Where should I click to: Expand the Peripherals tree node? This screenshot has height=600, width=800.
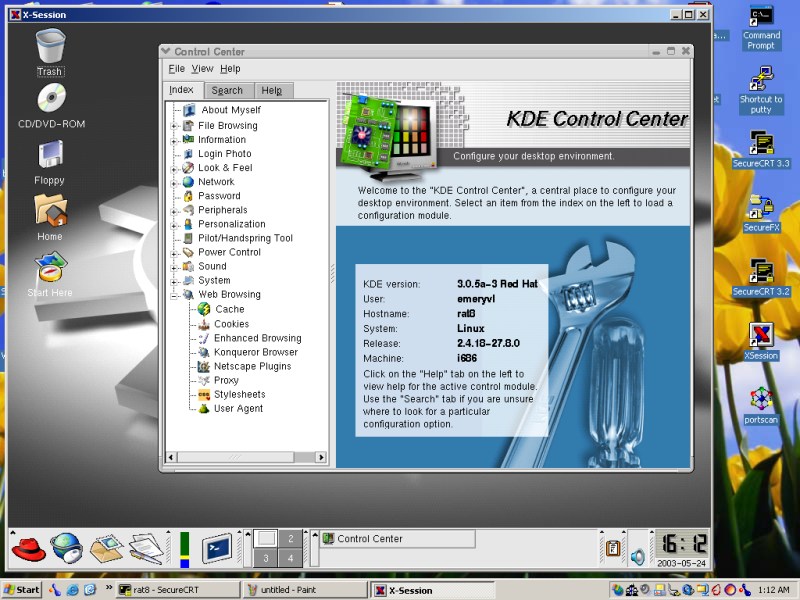(x=175, y=210)
